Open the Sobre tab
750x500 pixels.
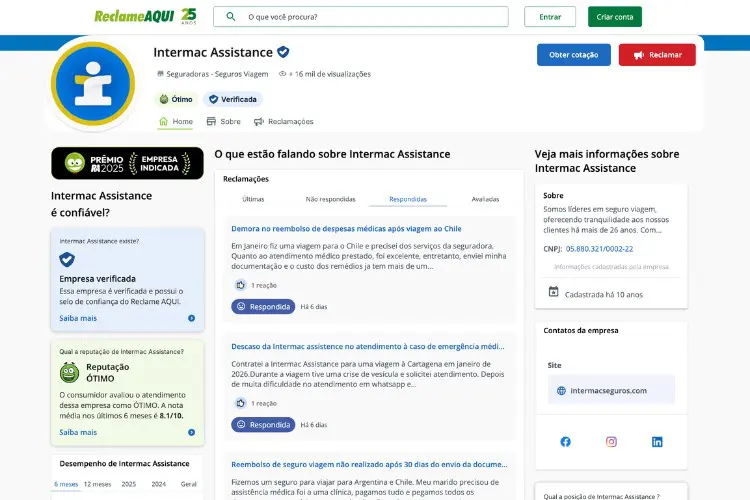click(x=223, y=122)
